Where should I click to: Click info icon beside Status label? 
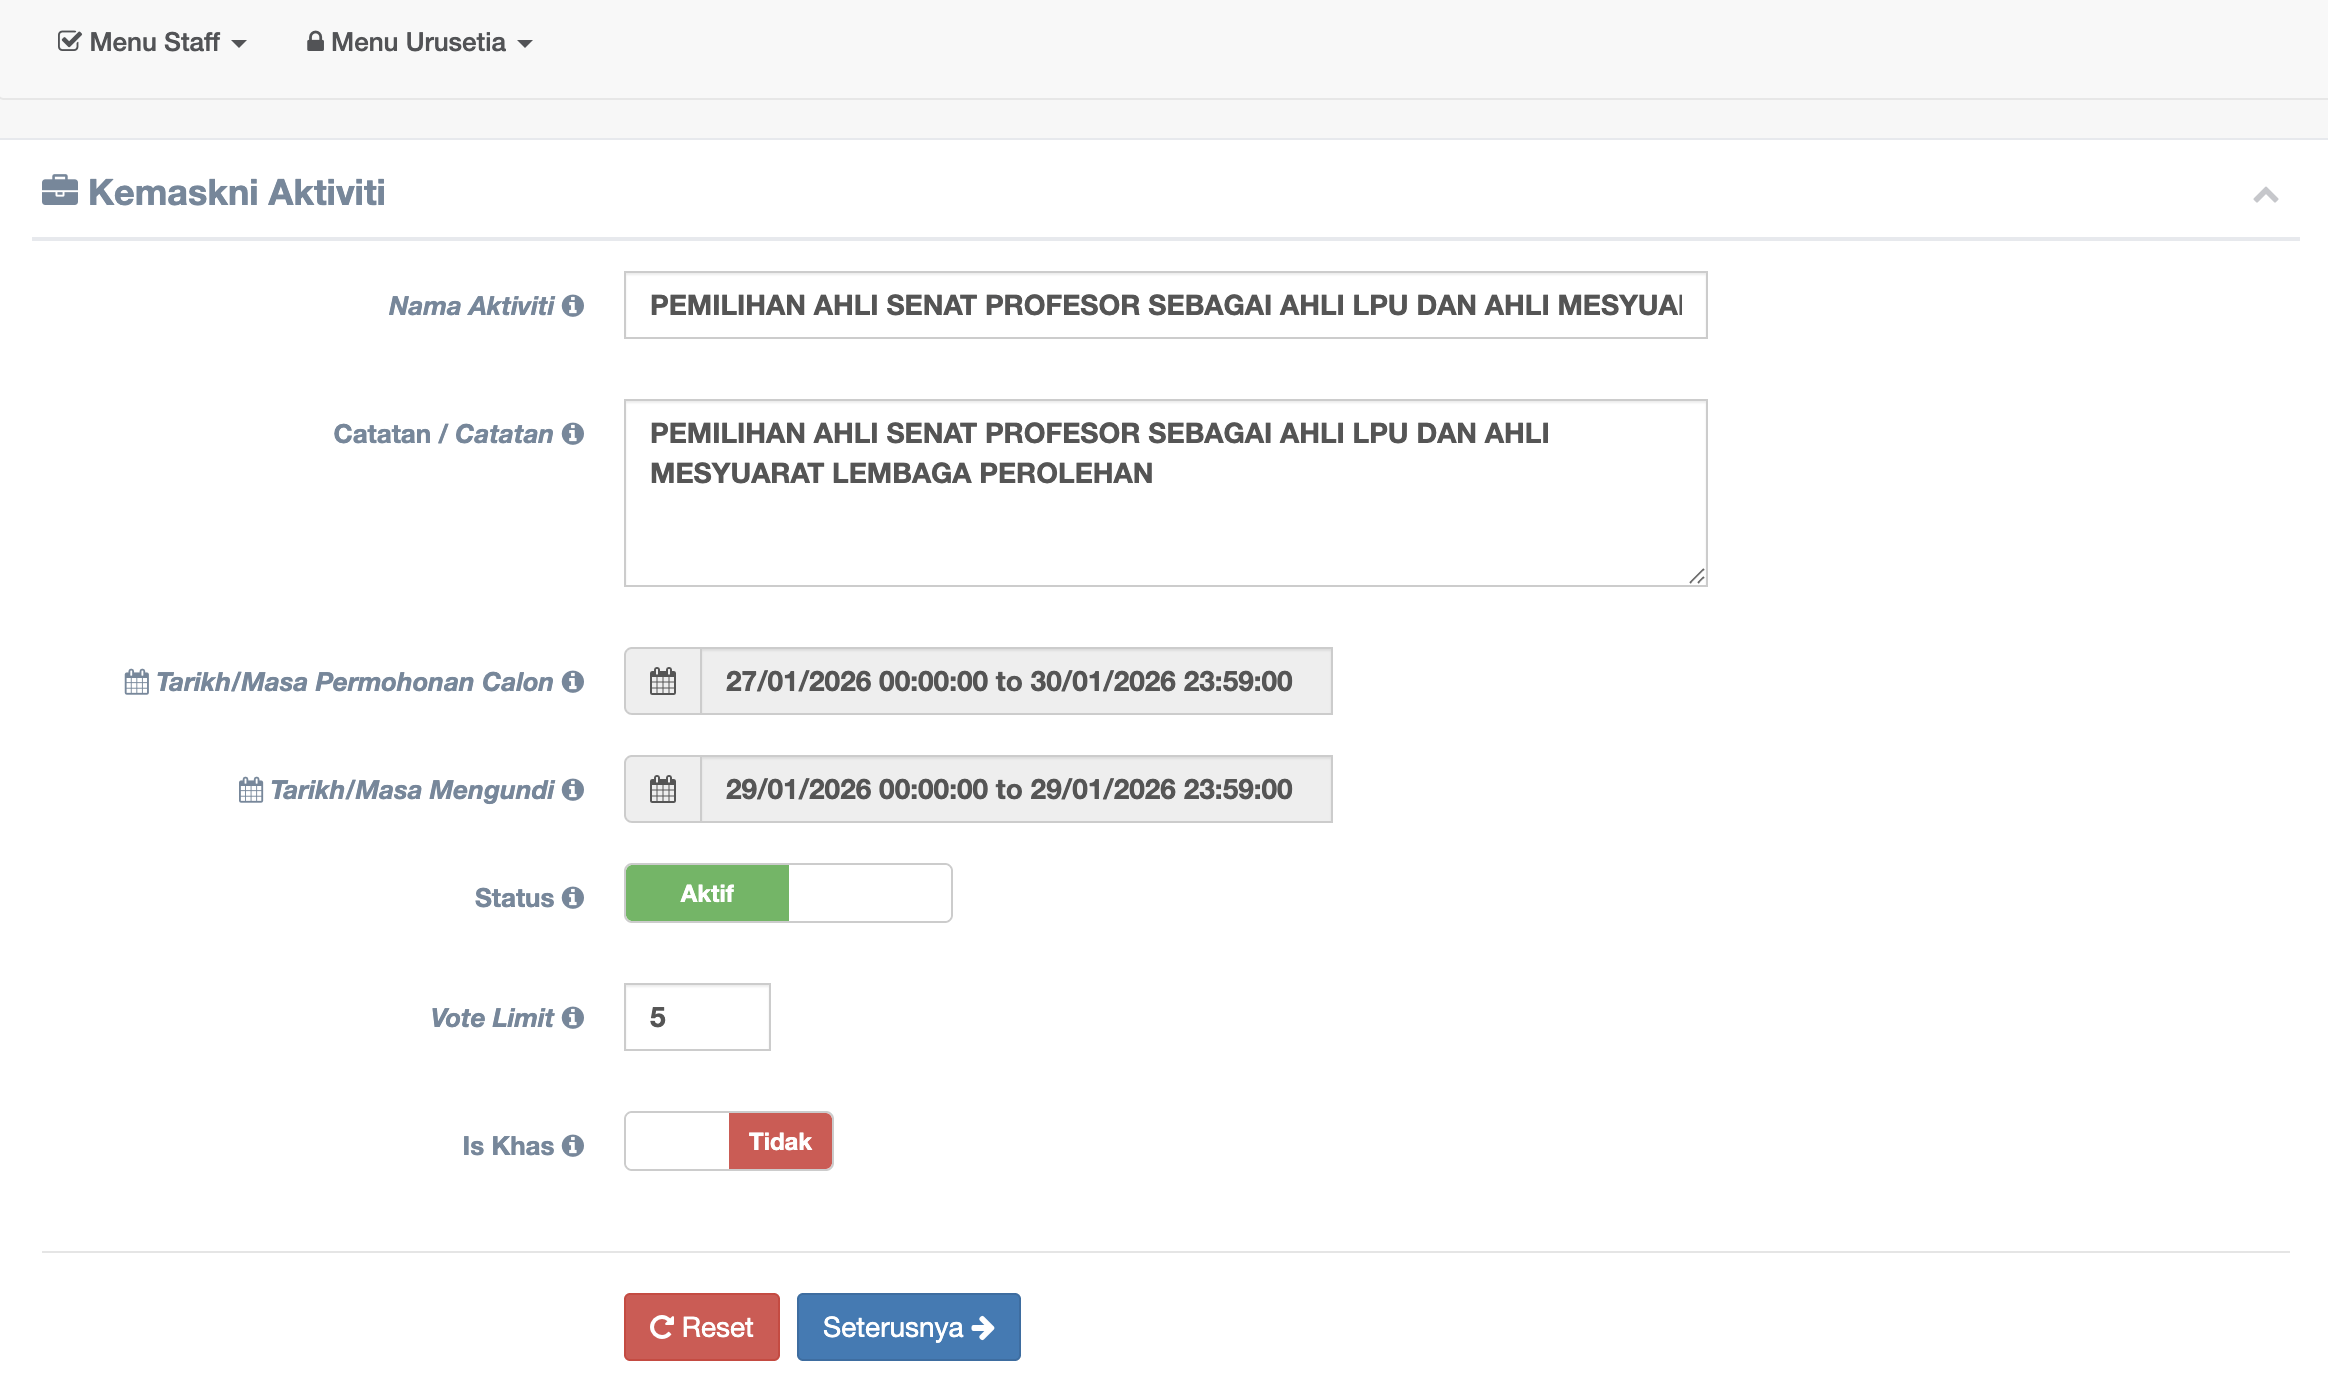tap(573, 898)
